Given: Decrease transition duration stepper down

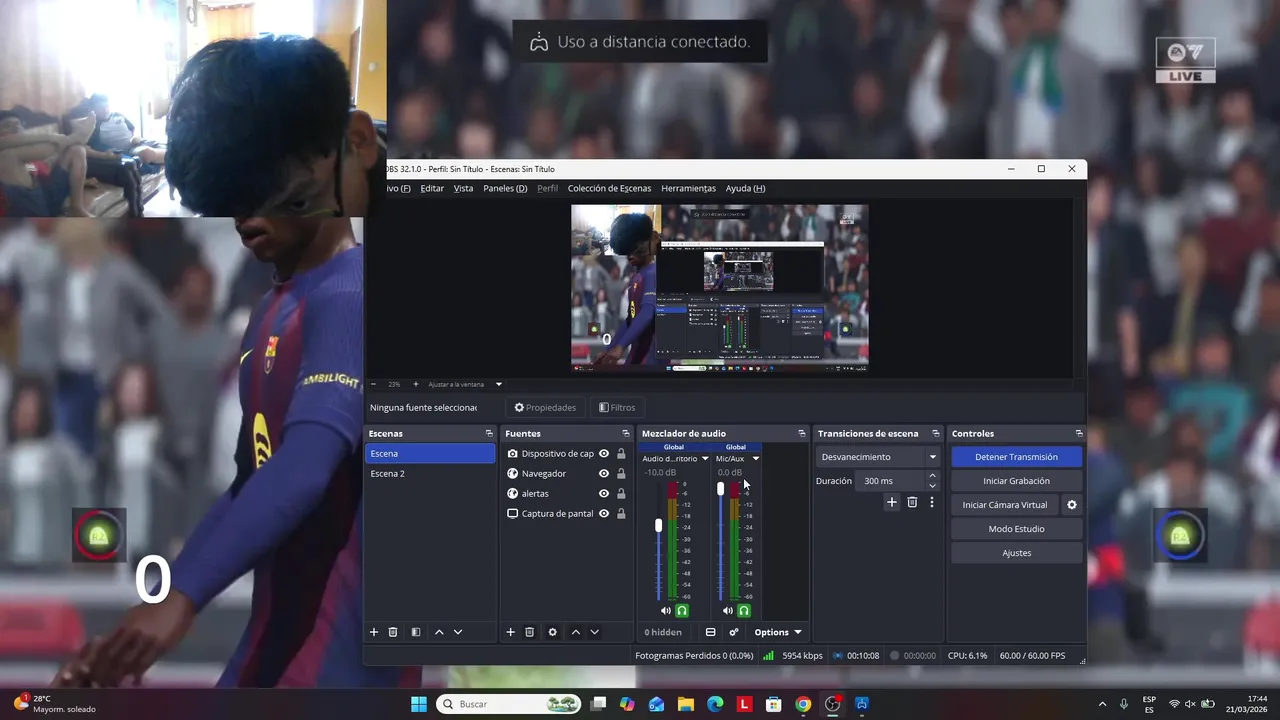Looking at the screenshot, I should point(932,486).
